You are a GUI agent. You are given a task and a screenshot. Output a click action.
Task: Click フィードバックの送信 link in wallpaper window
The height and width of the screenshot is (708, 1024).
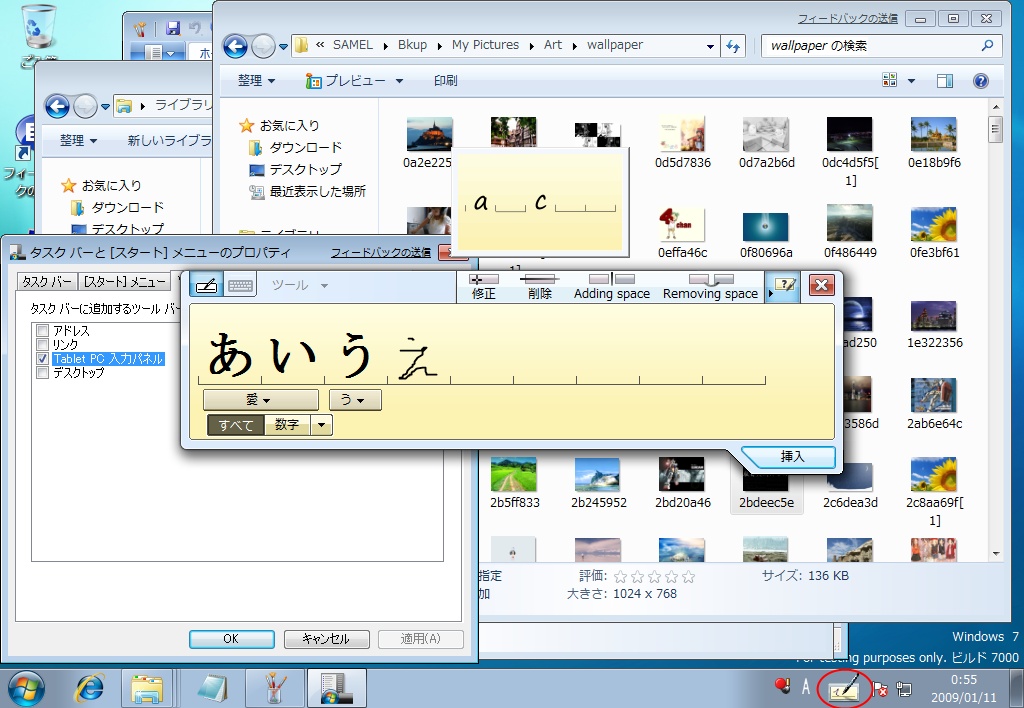point(848,18)
